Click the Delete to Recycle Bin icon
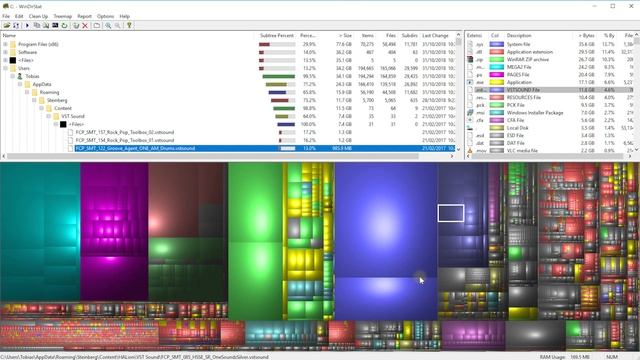The width and height of the screenshot is (640, 360). pos(76,25)
